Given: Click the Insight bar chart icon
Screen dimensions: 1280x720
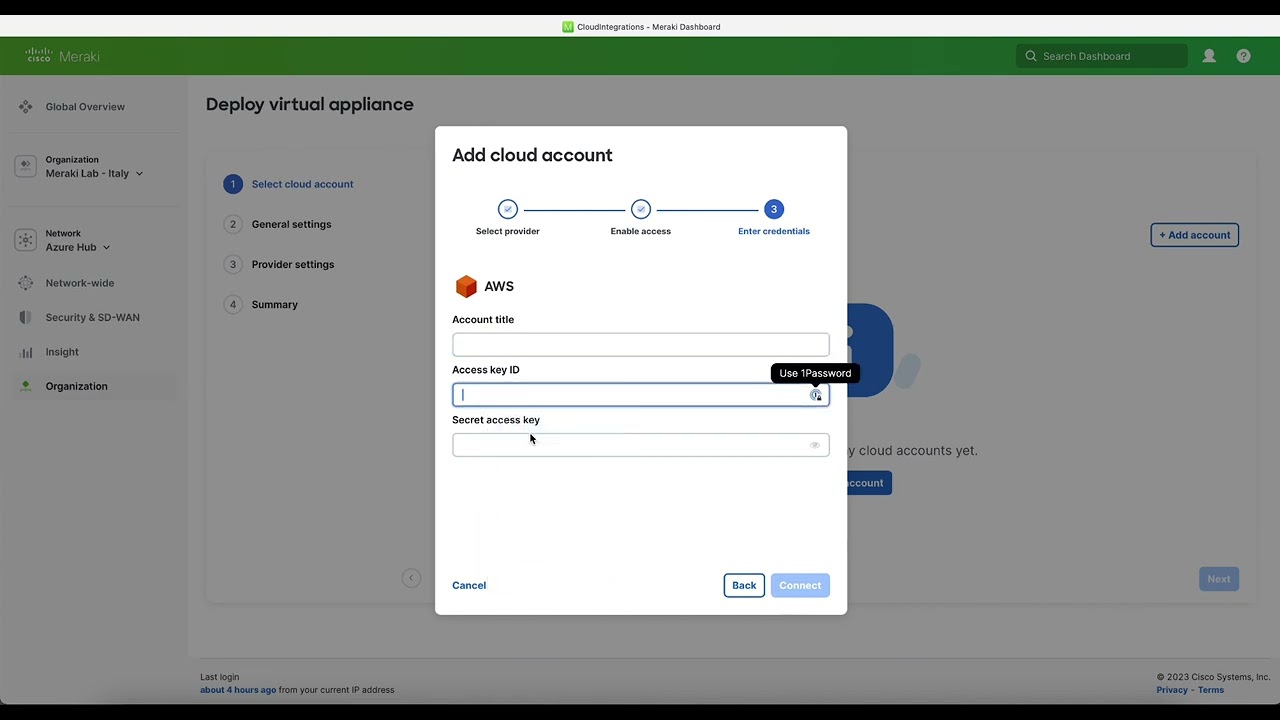Looking at the screenshot, I should tap(26, 352).
